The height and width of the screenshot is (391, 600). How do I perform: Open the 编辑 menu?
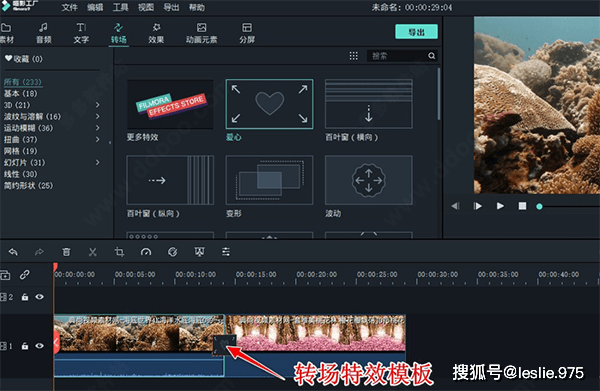tap(95, 7)
